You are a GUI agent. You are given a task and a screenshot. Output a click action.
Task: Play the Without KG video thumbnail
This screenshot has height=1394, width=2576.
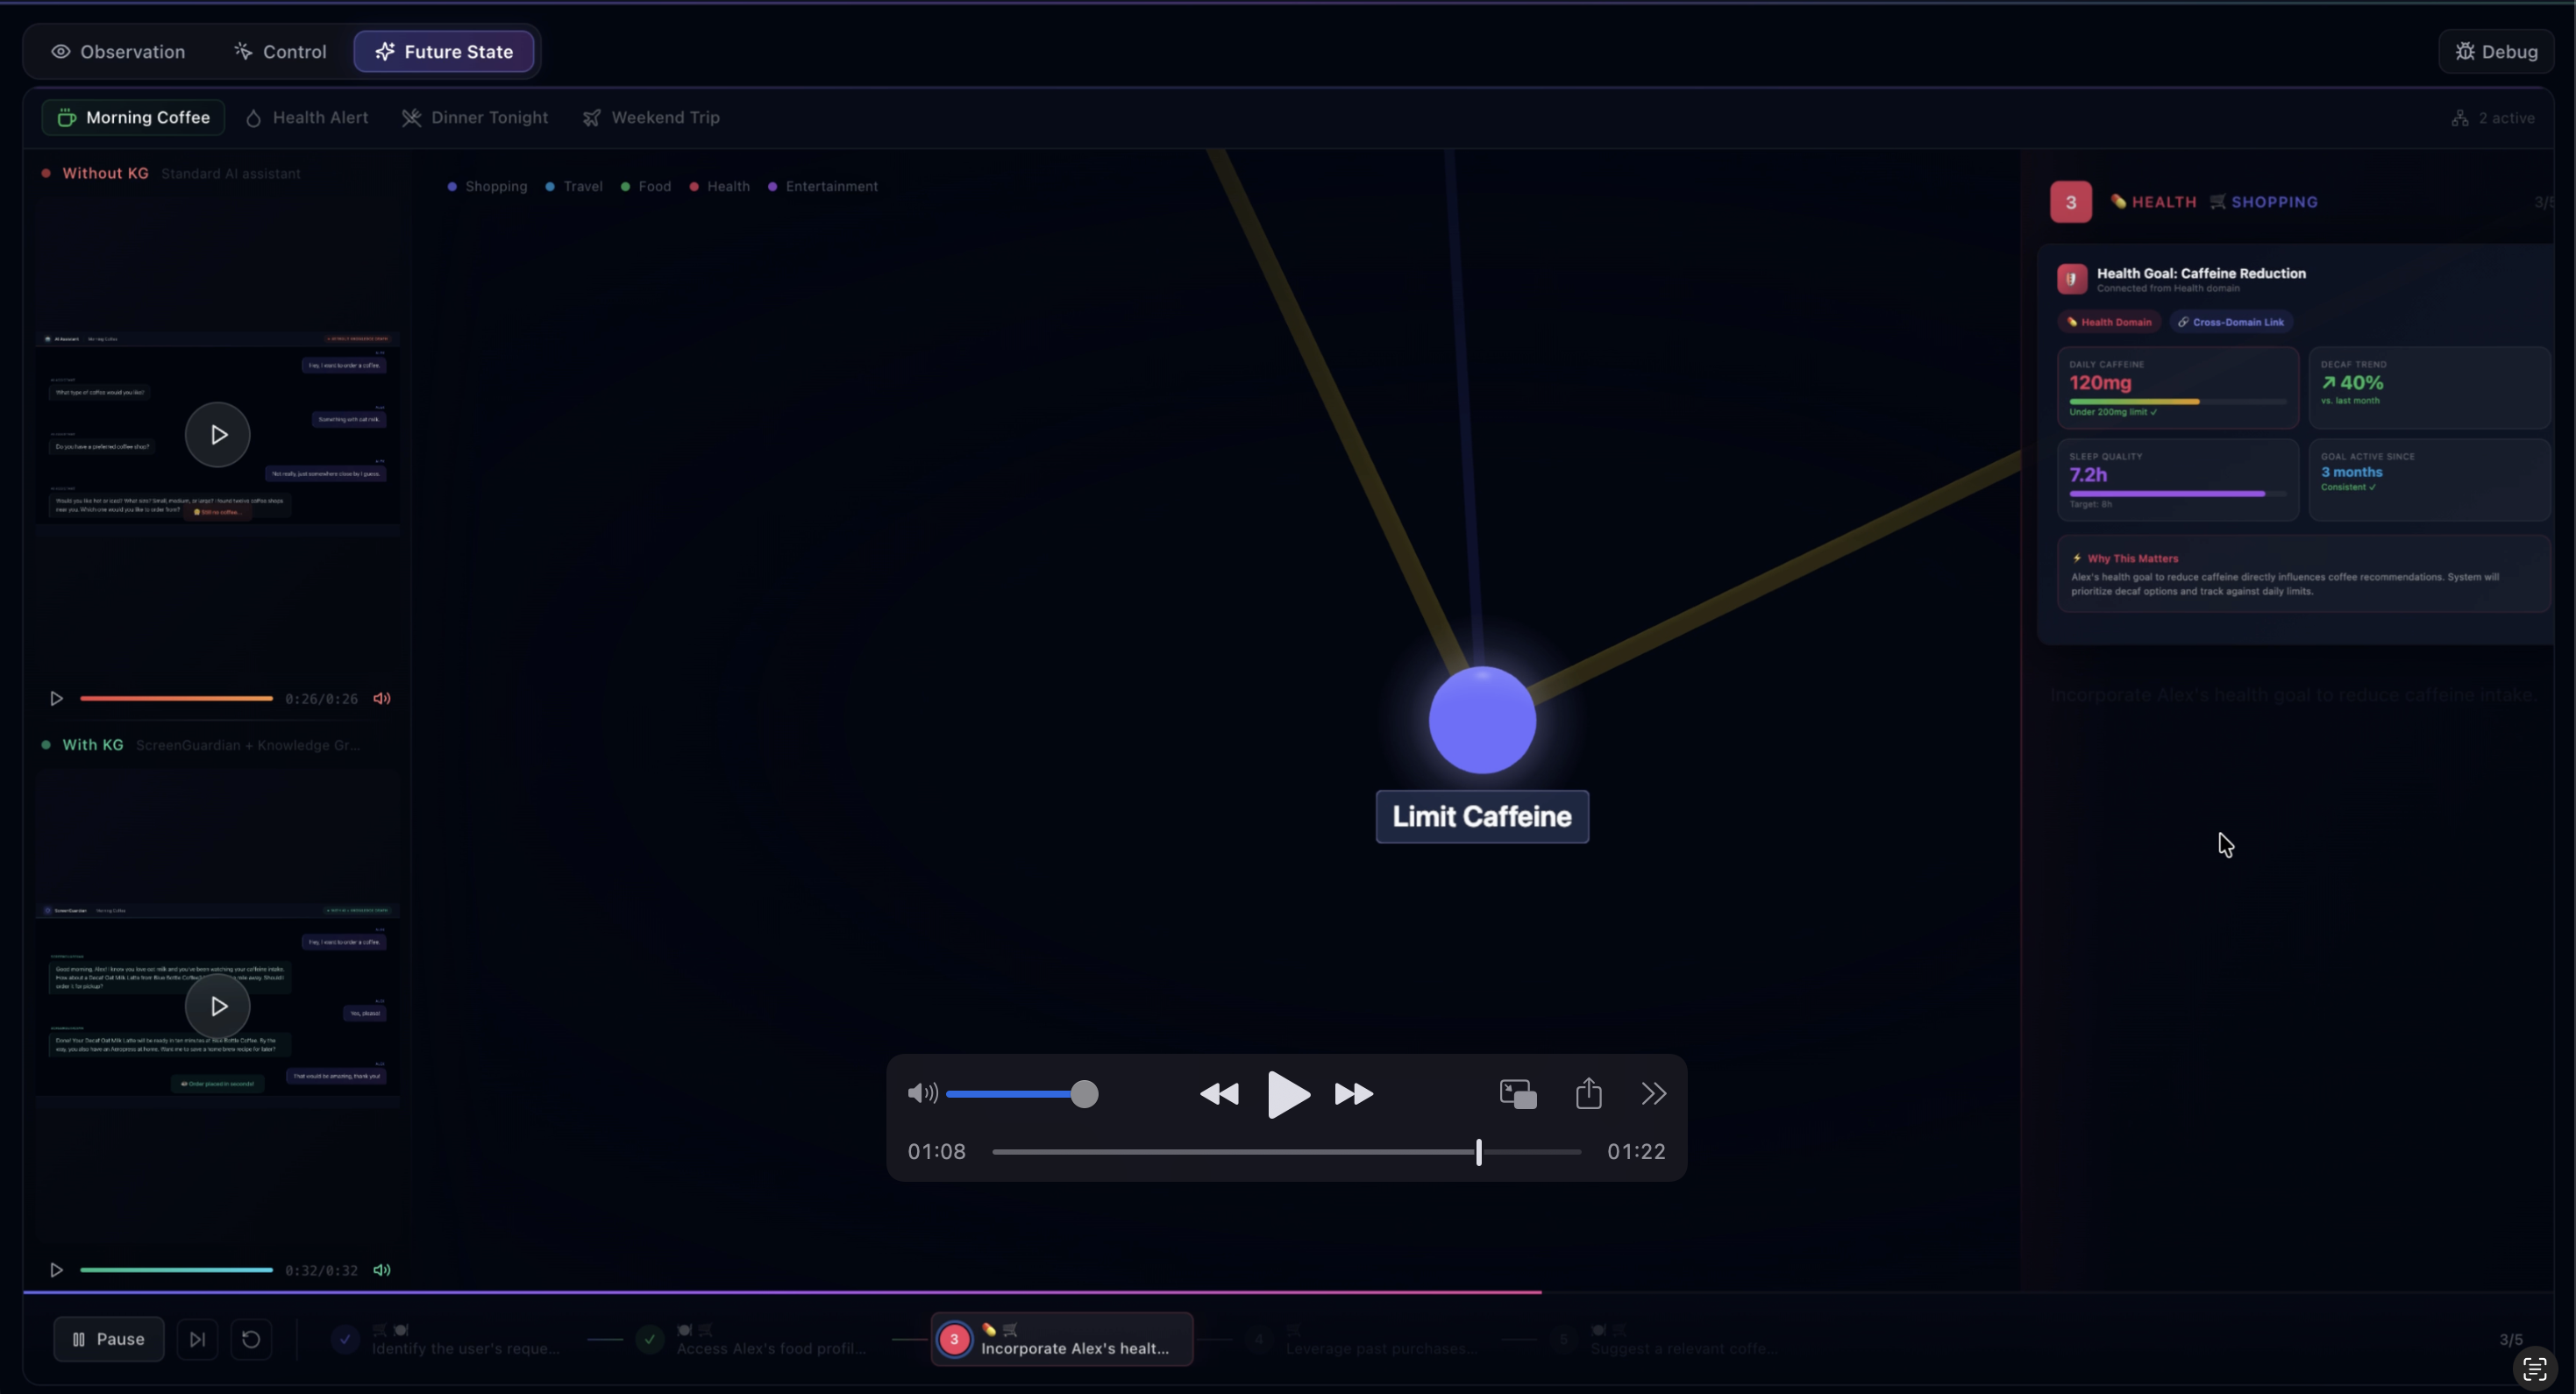[217, 435]
